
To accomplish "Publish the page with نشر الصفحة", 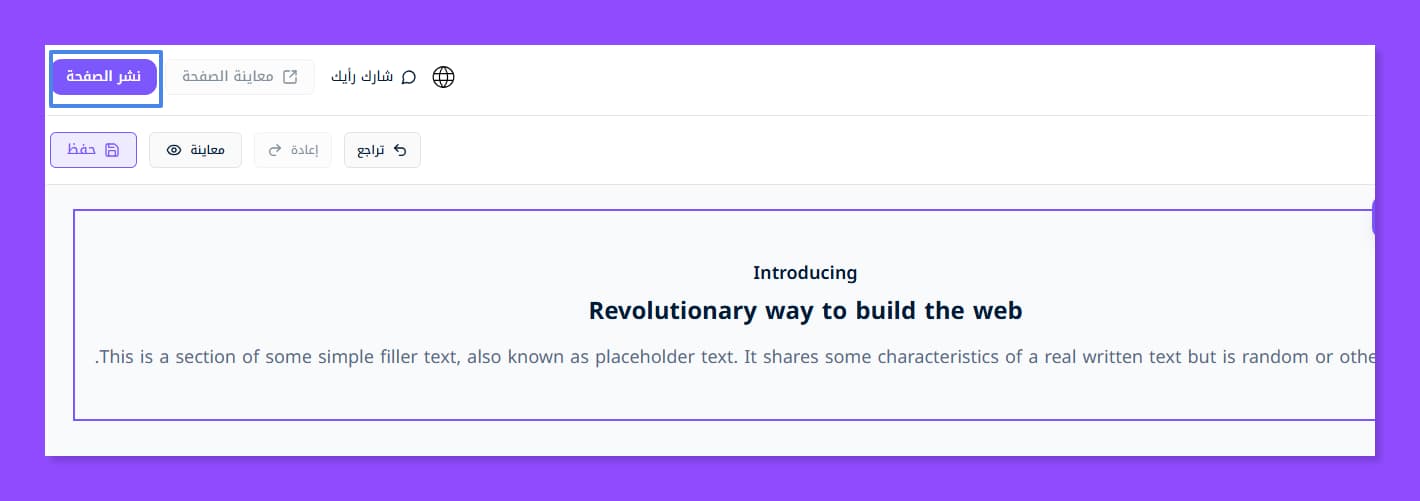I will [x=104, y=77].
